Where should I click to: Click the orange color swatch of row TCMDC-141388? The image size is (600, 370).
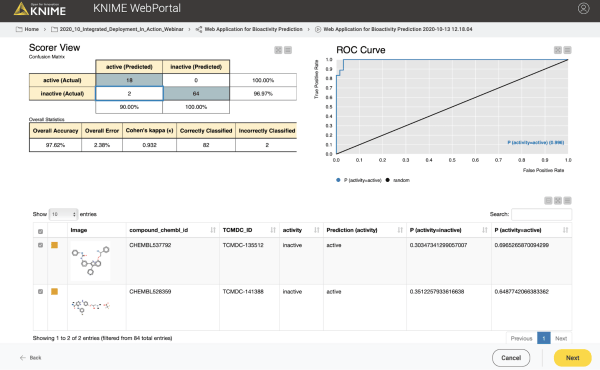click(x=54, y=292)
